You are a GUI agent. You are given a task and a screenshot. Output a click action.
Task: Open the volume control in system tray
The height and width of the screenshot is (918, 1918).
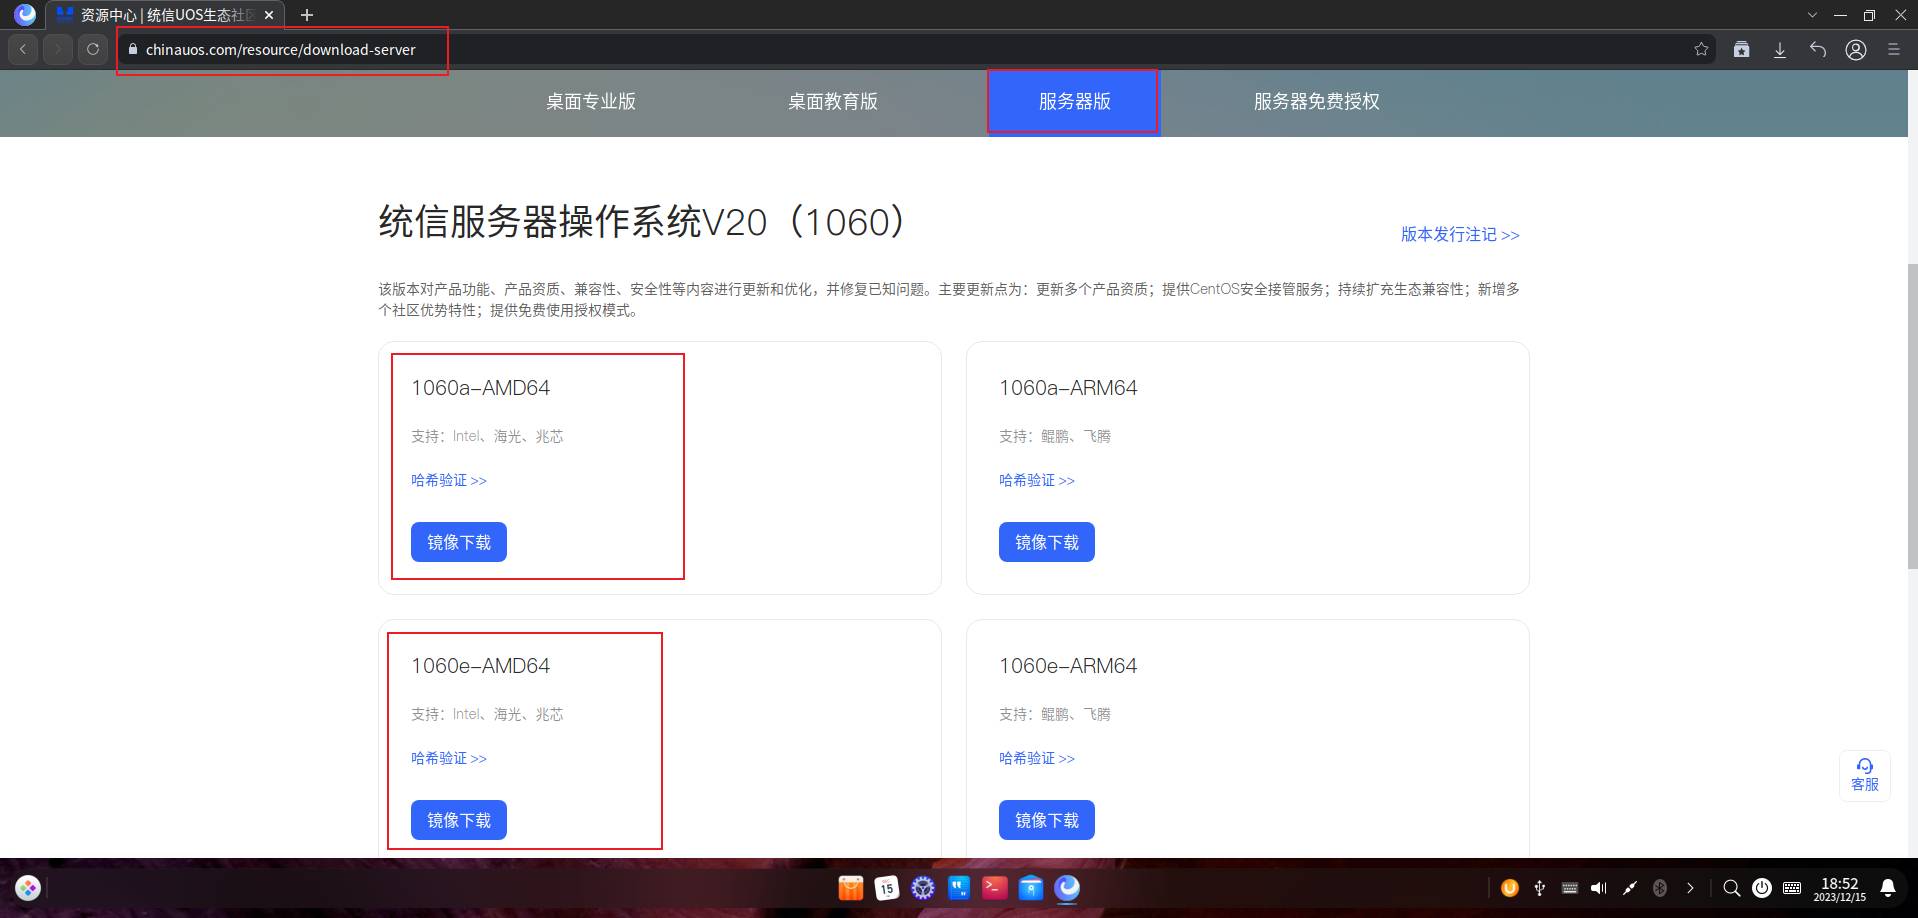tap(1599, 888)
